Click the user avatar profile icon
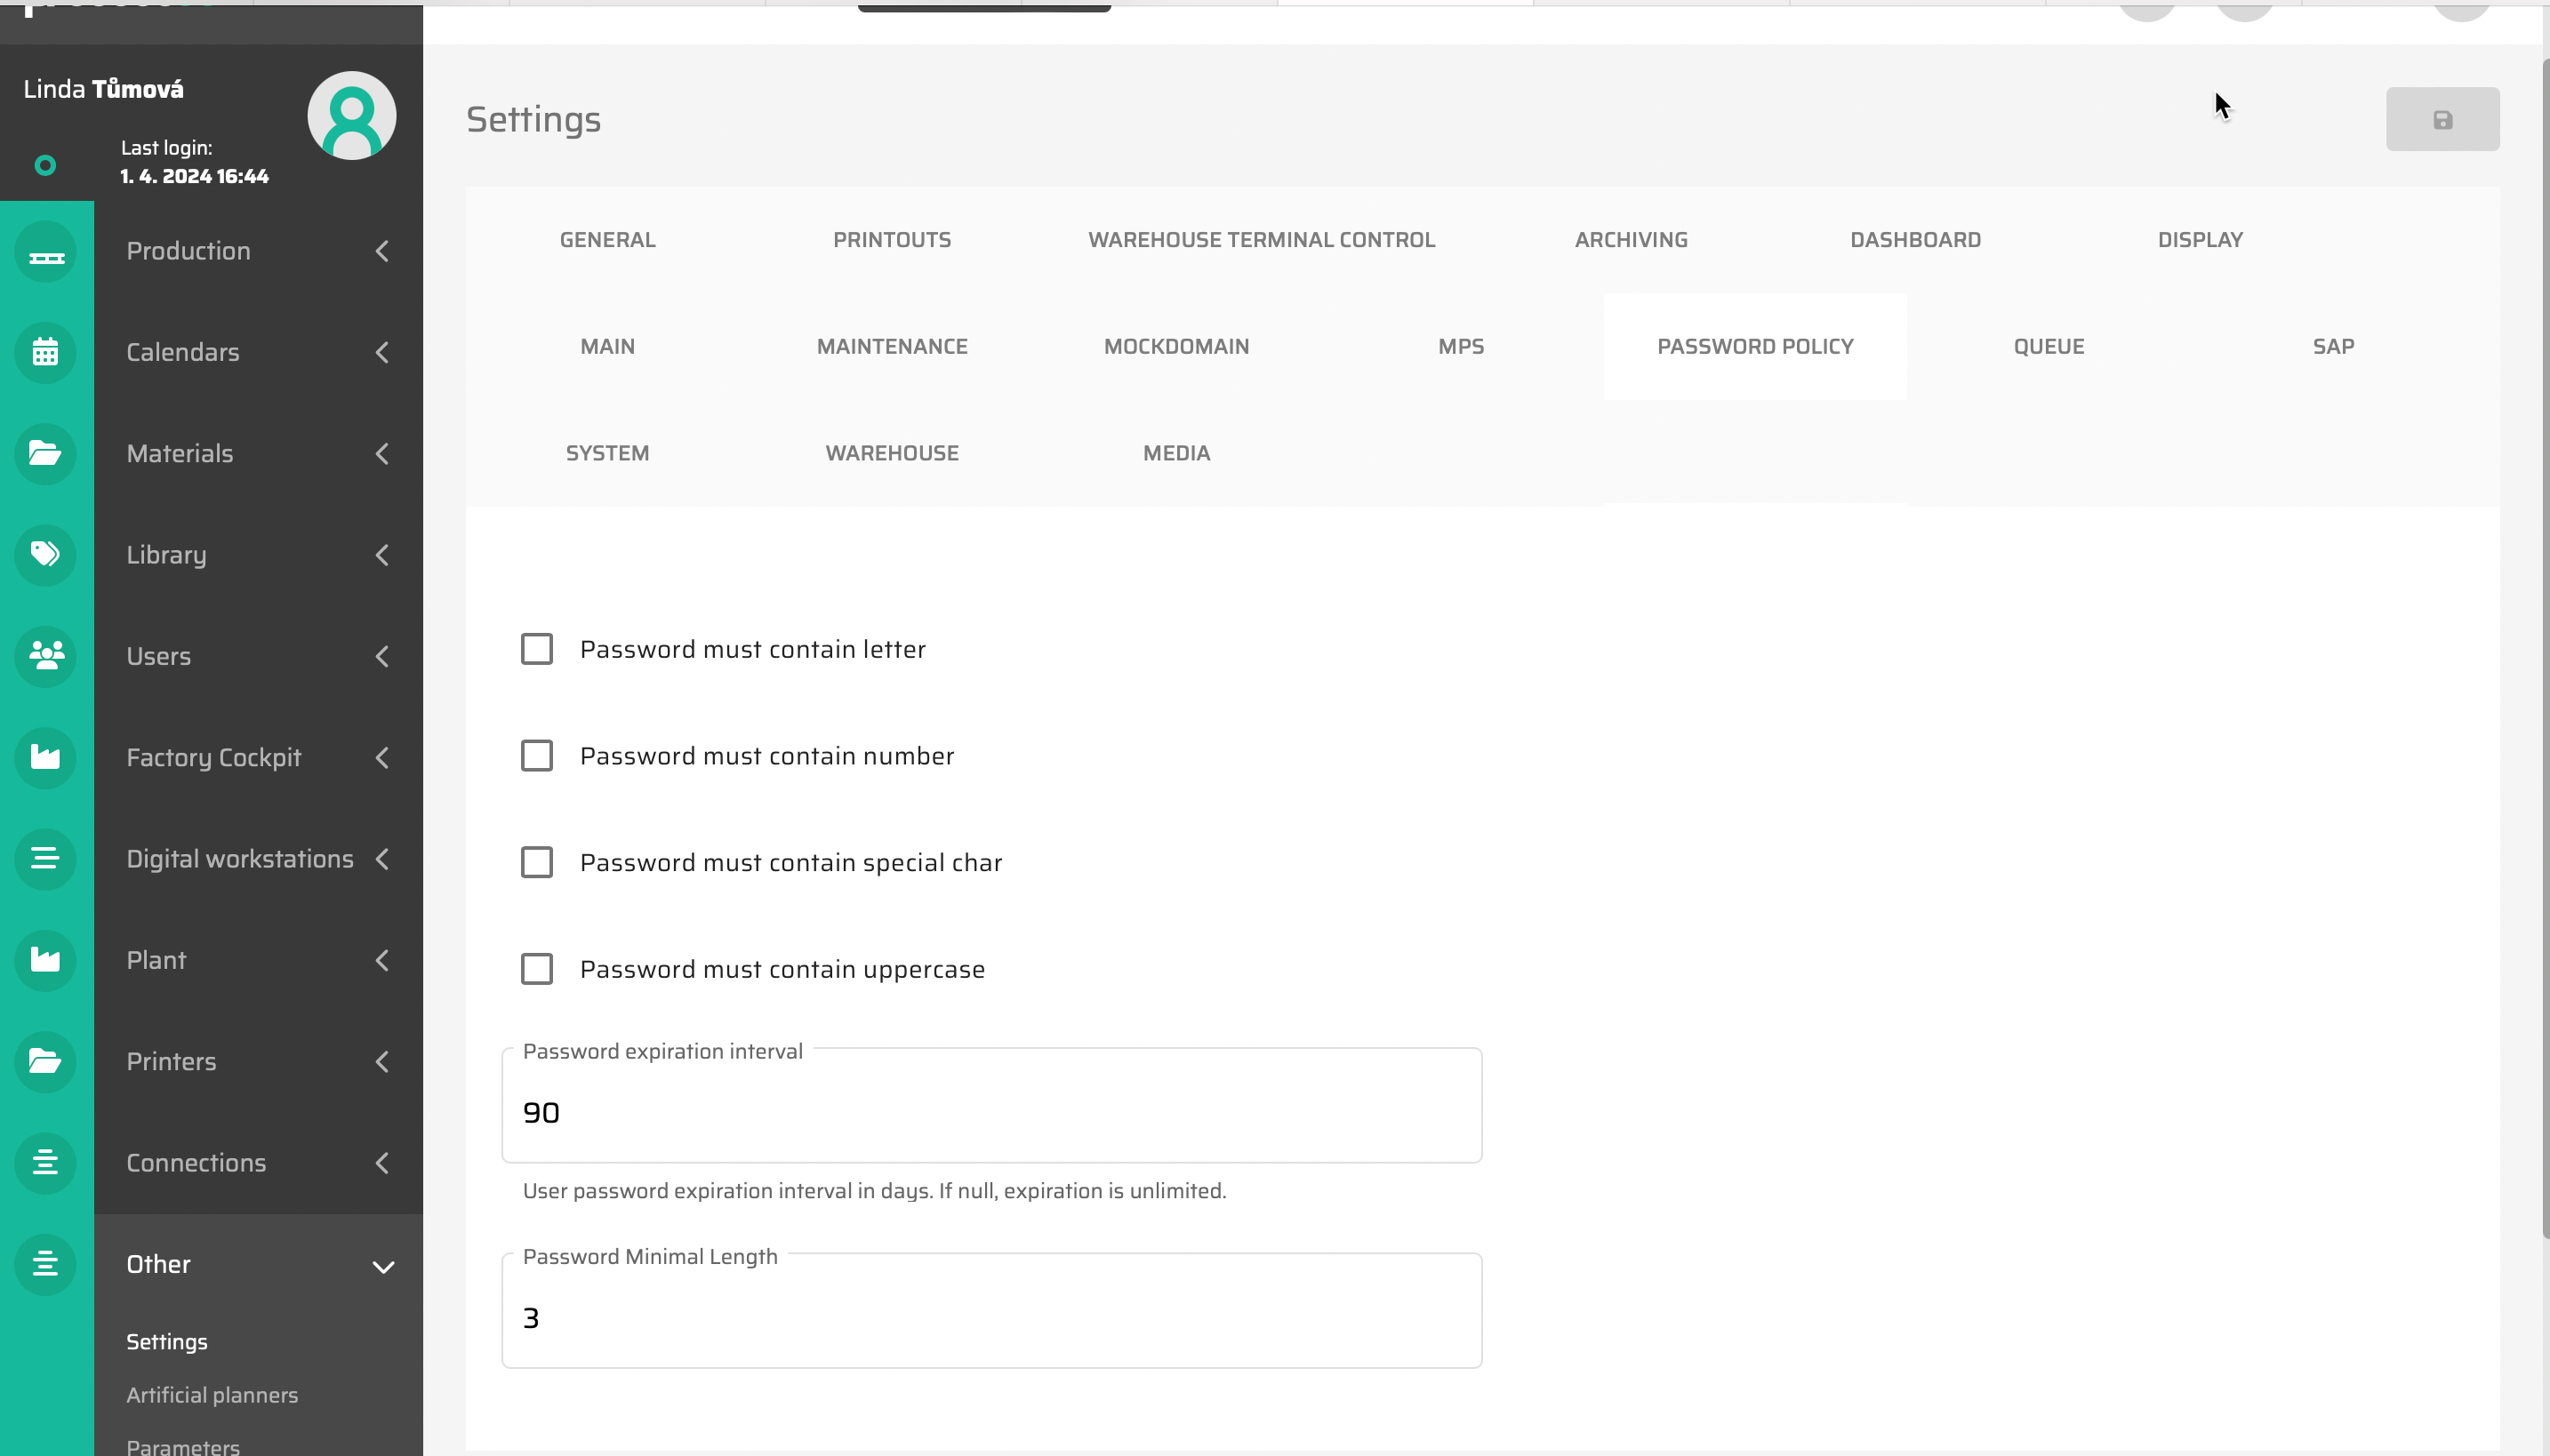This screenshot has width=2550, height=1456. click(x=351, y=116)
